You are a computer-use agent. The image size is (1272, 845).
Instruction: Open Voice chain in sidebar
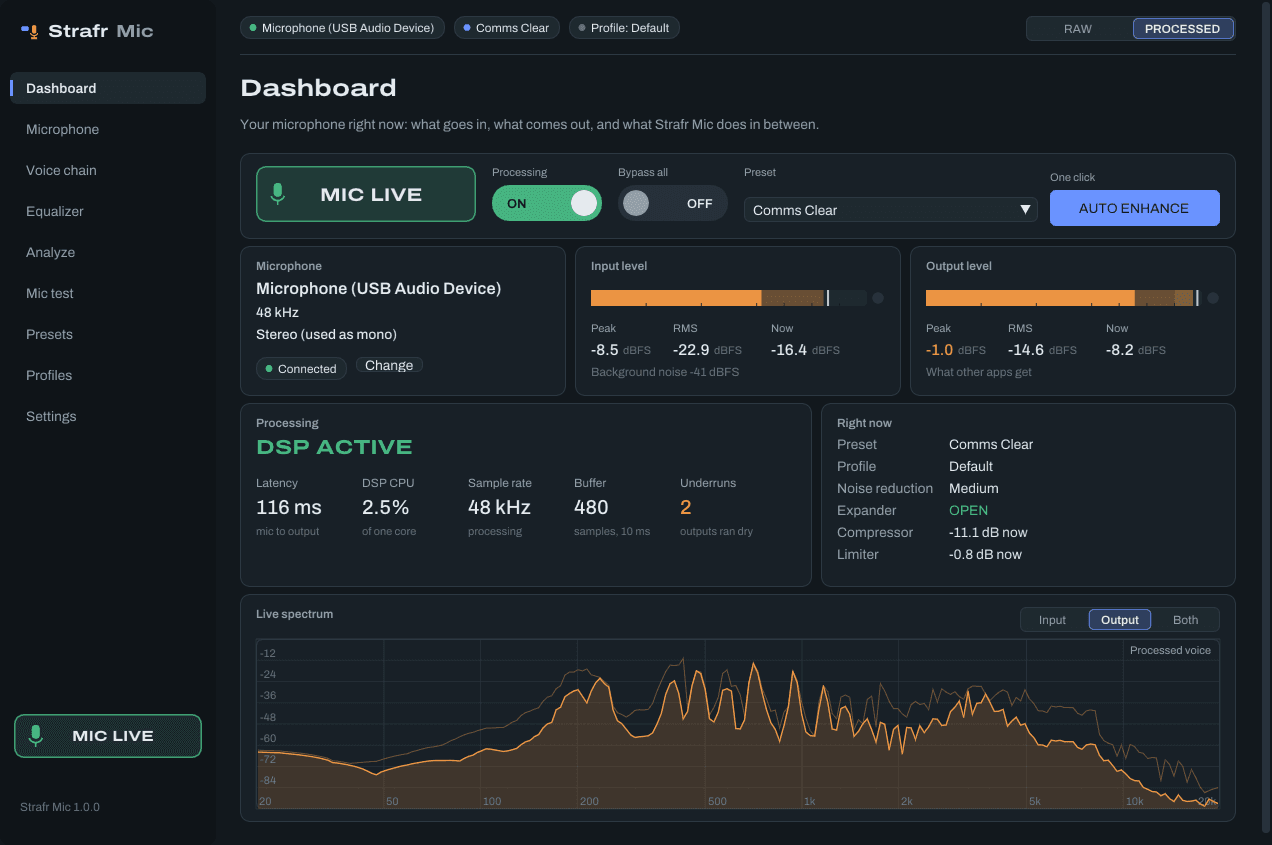pyautogui.click(x=108, y=170)
